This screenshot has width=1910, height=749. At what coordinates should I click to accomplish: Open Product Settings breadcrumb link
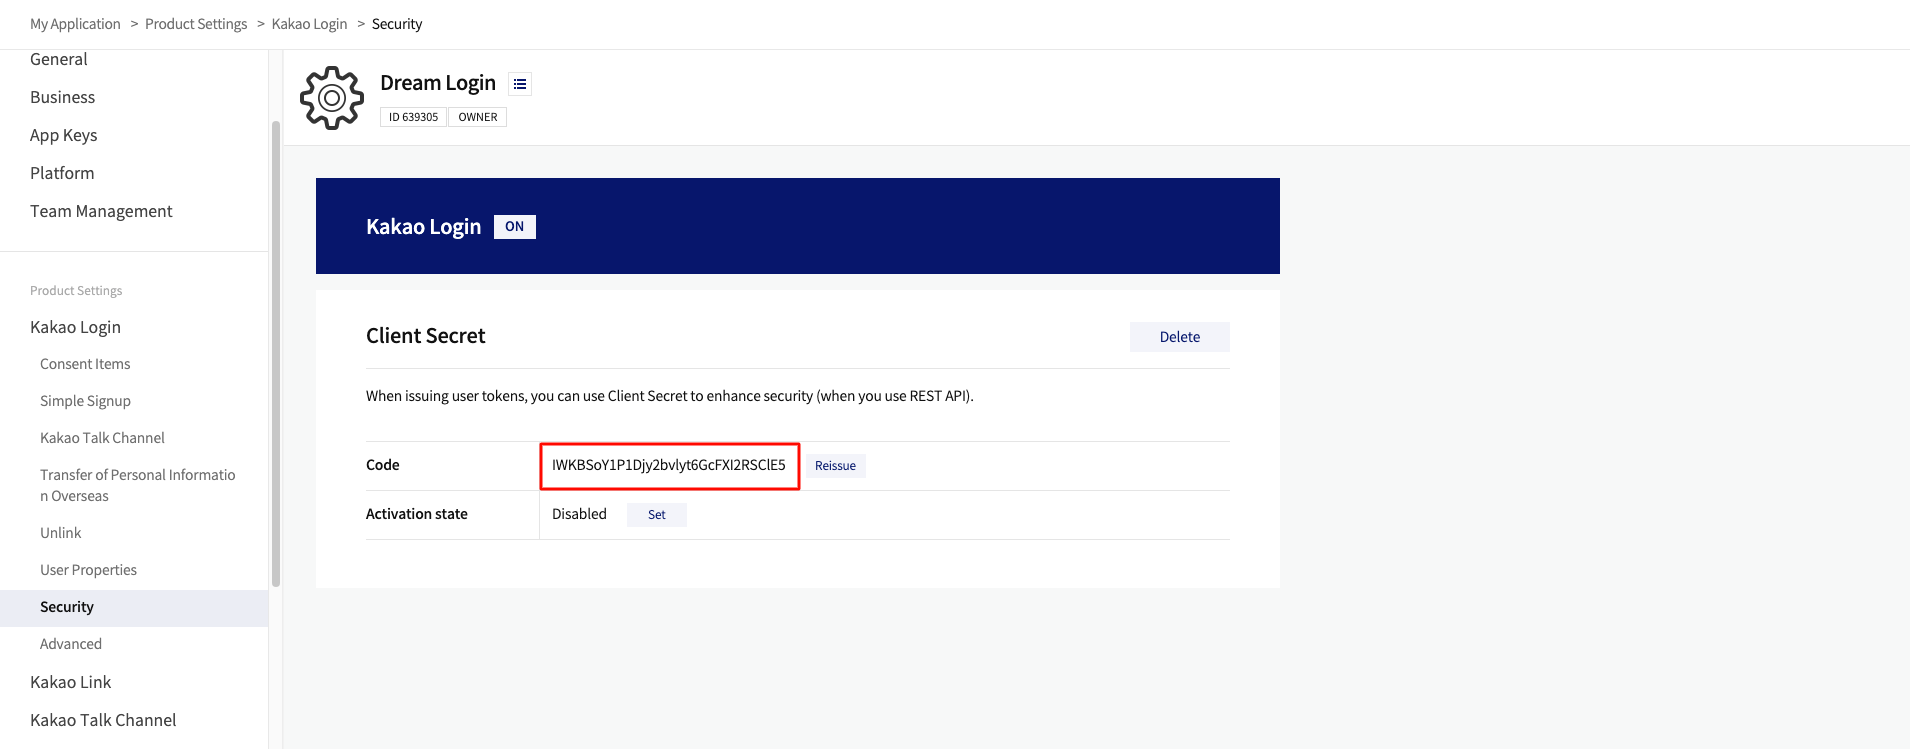196,24
